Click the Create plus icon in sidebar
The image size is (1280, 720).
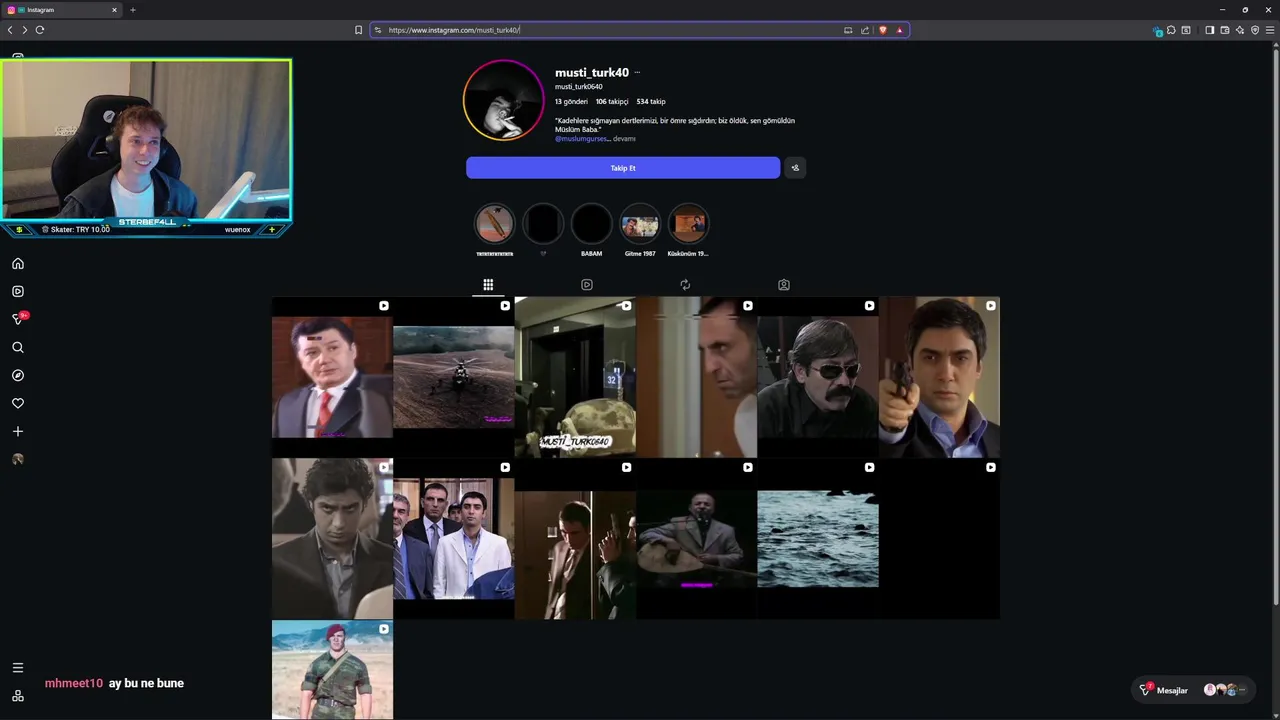[18, 431]
